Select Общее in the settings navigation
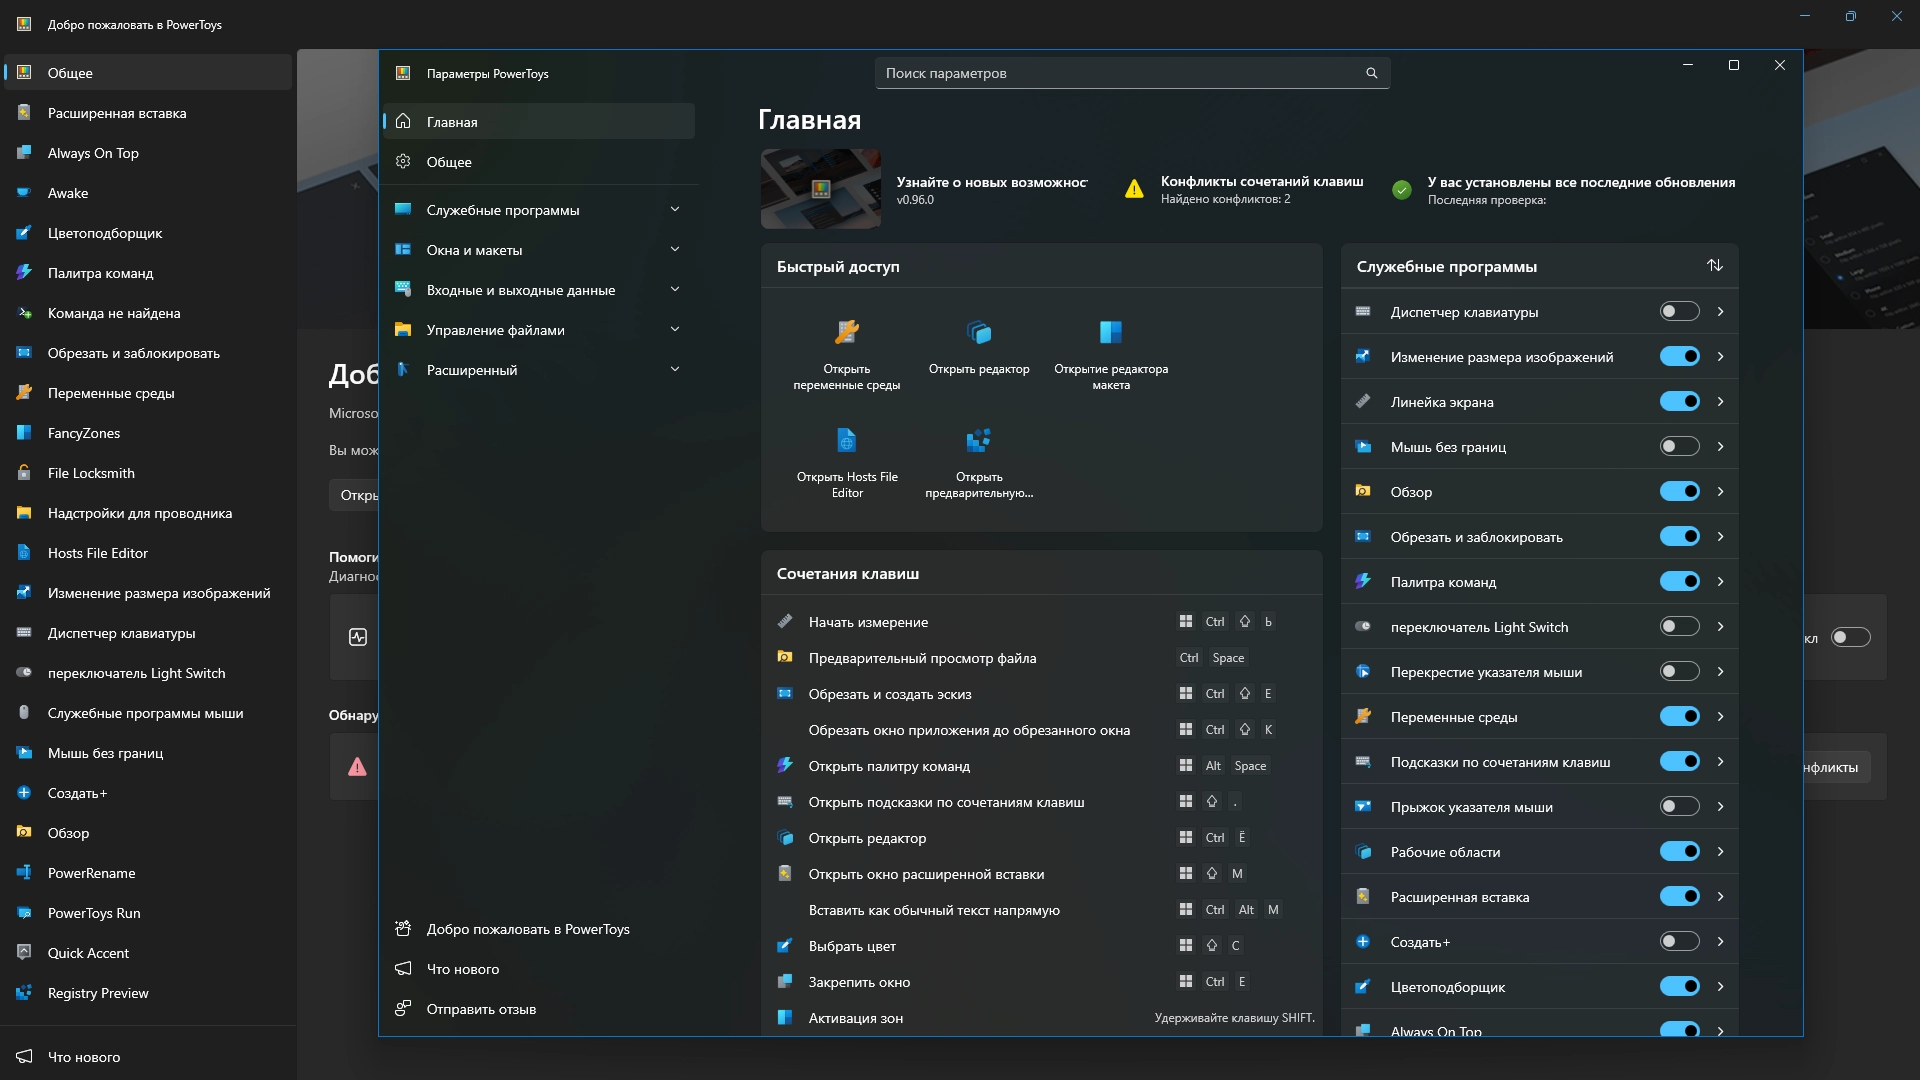Viewport: 1920px width, 1080px height. [x=450, y=162]
